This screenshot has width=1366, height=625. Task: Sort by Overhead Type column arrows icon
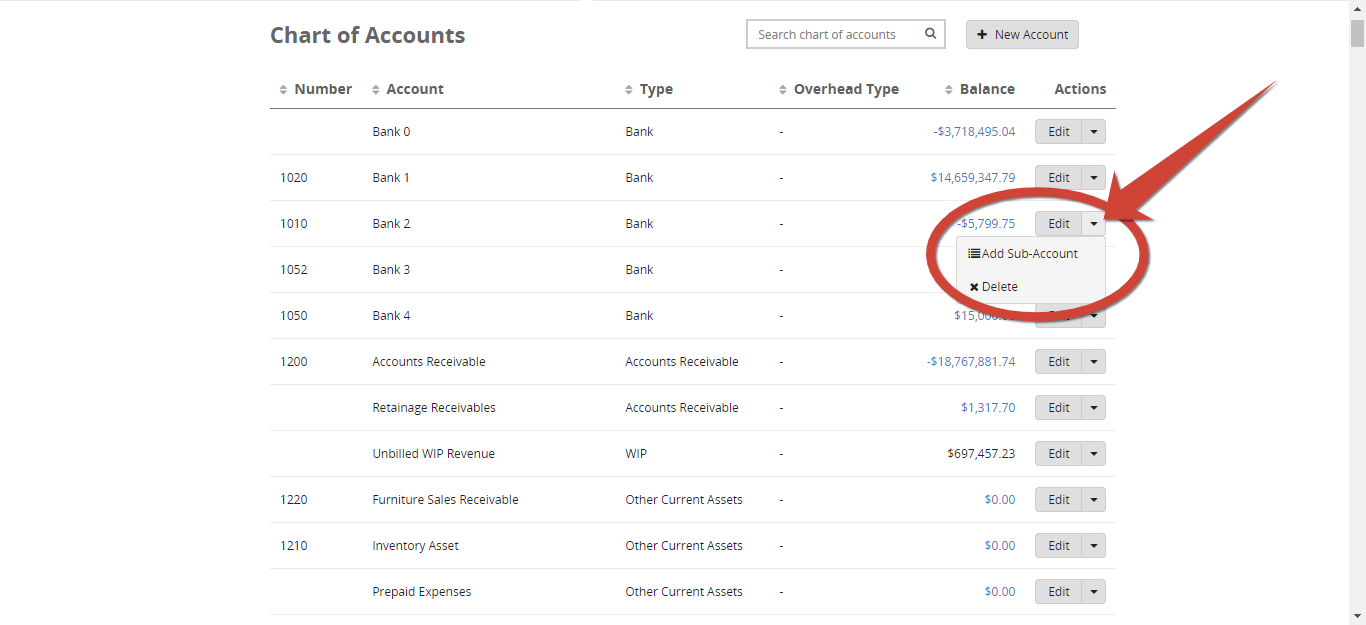[783, 90]
